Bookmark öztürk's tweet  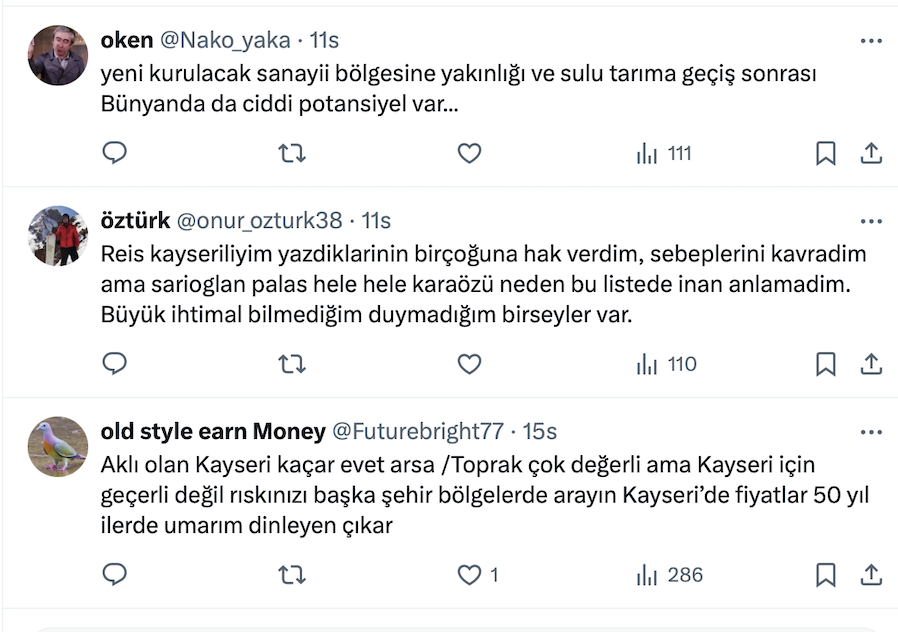(x=826, y=364)
